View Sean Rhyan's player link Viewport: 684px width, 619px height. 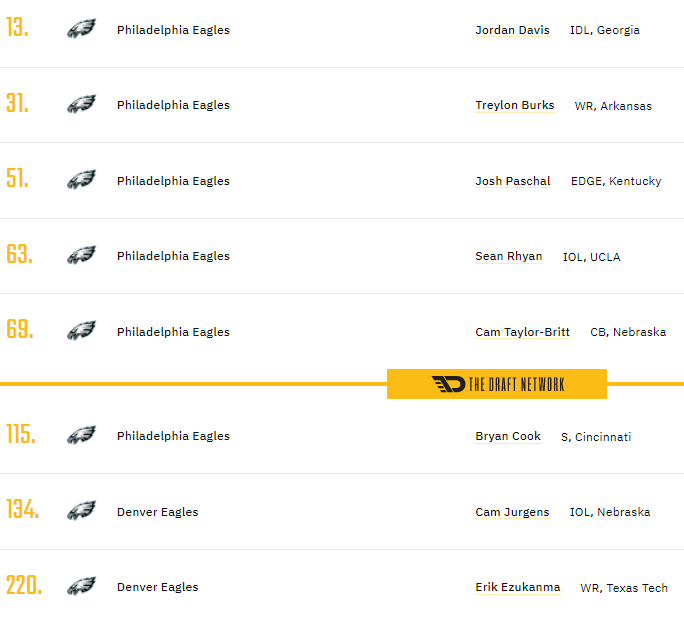(508, 256)
